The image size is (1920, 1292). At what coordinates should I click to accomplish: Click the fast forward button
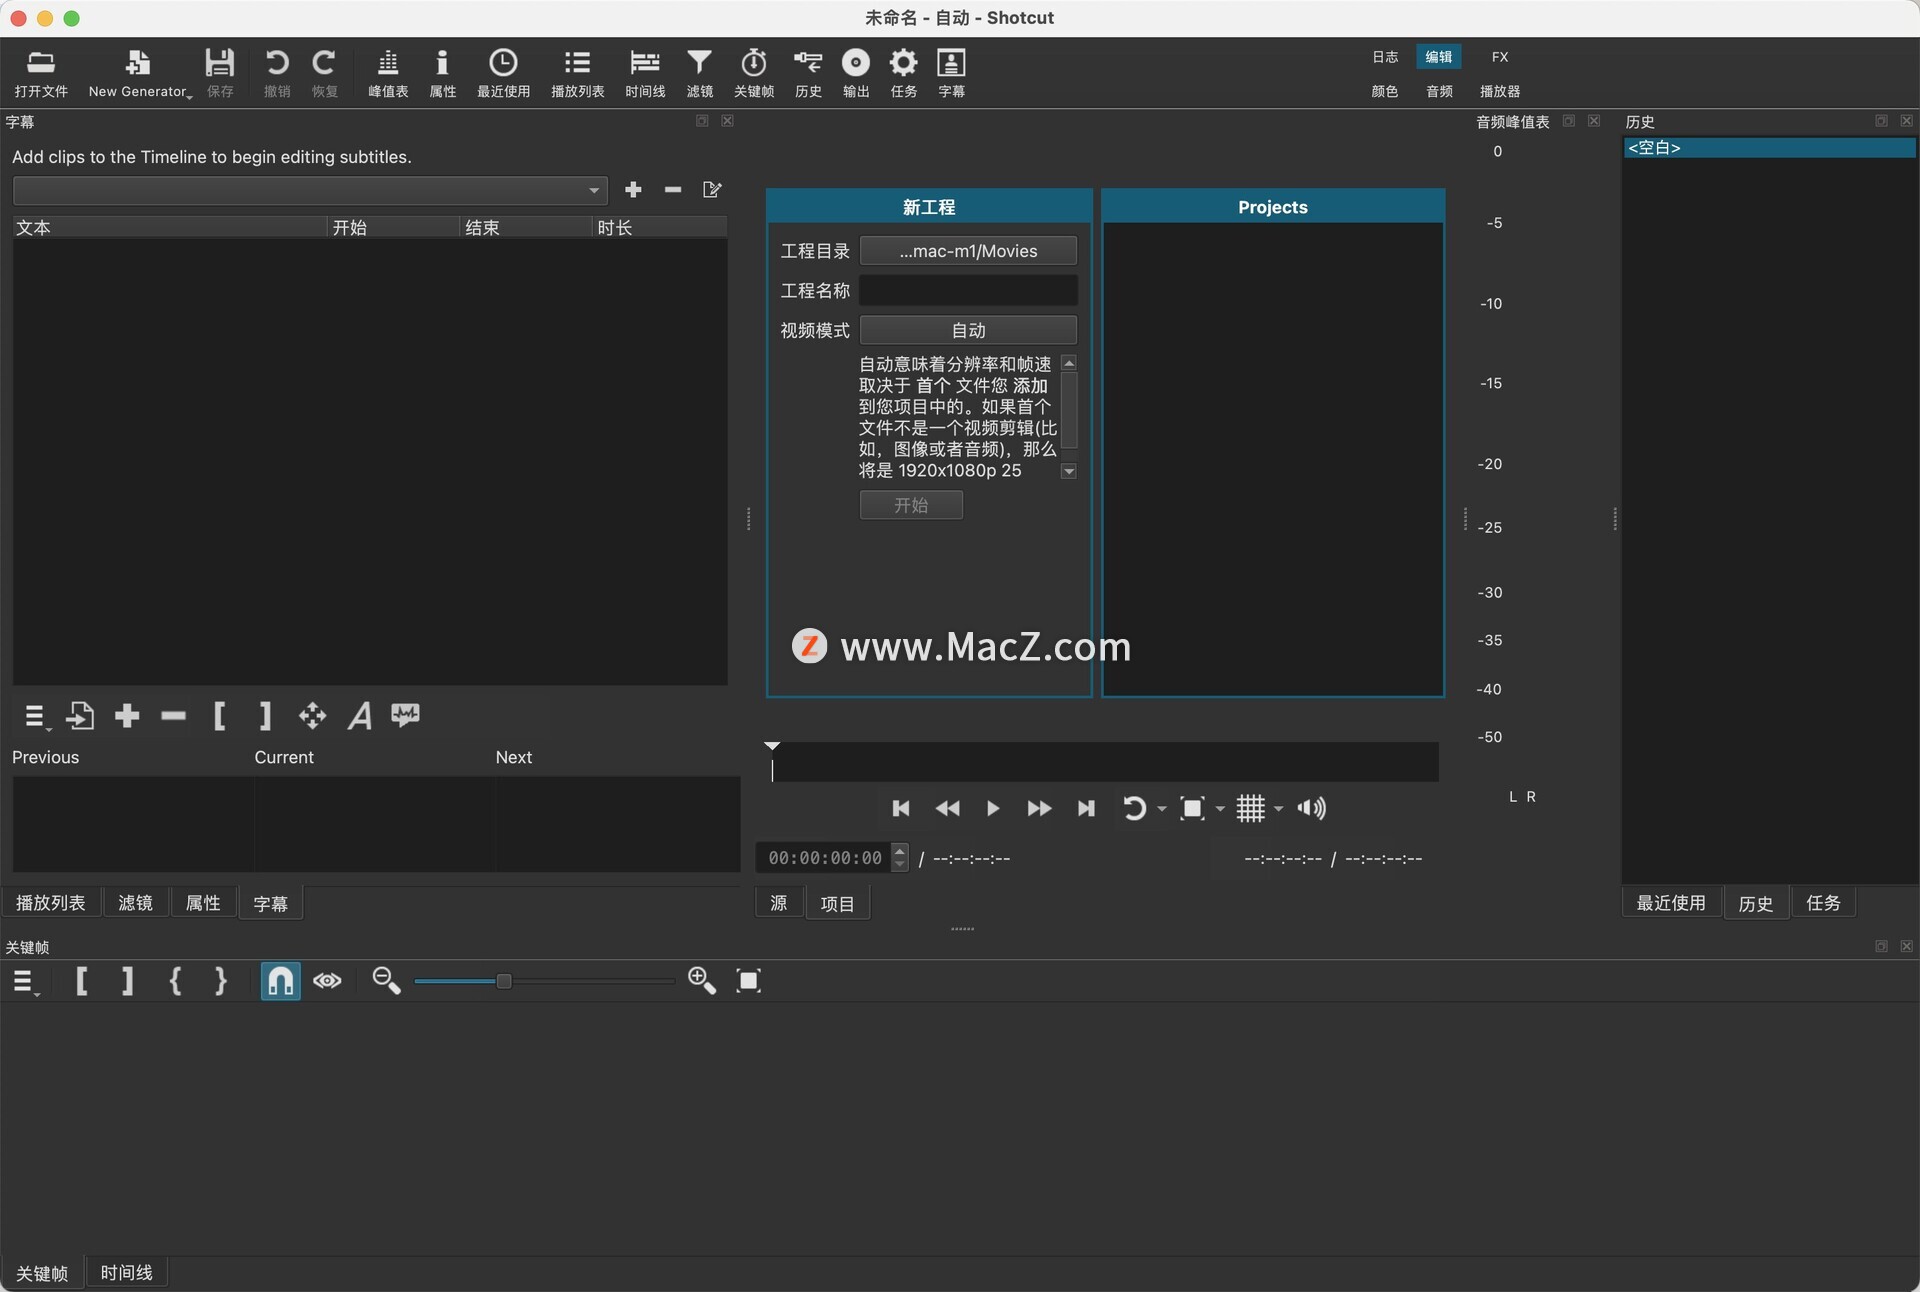click(1039, 808)
